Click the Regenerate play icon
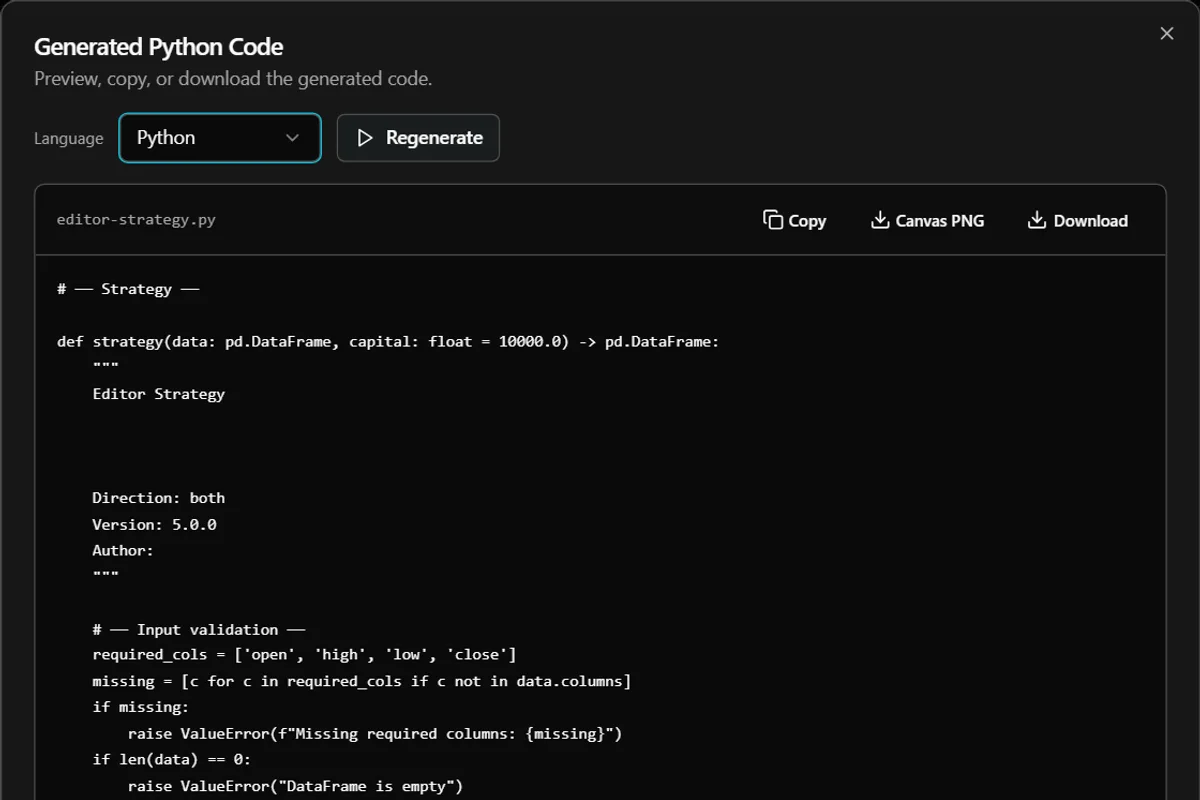 pyautogui.click(x=365, y=138)
